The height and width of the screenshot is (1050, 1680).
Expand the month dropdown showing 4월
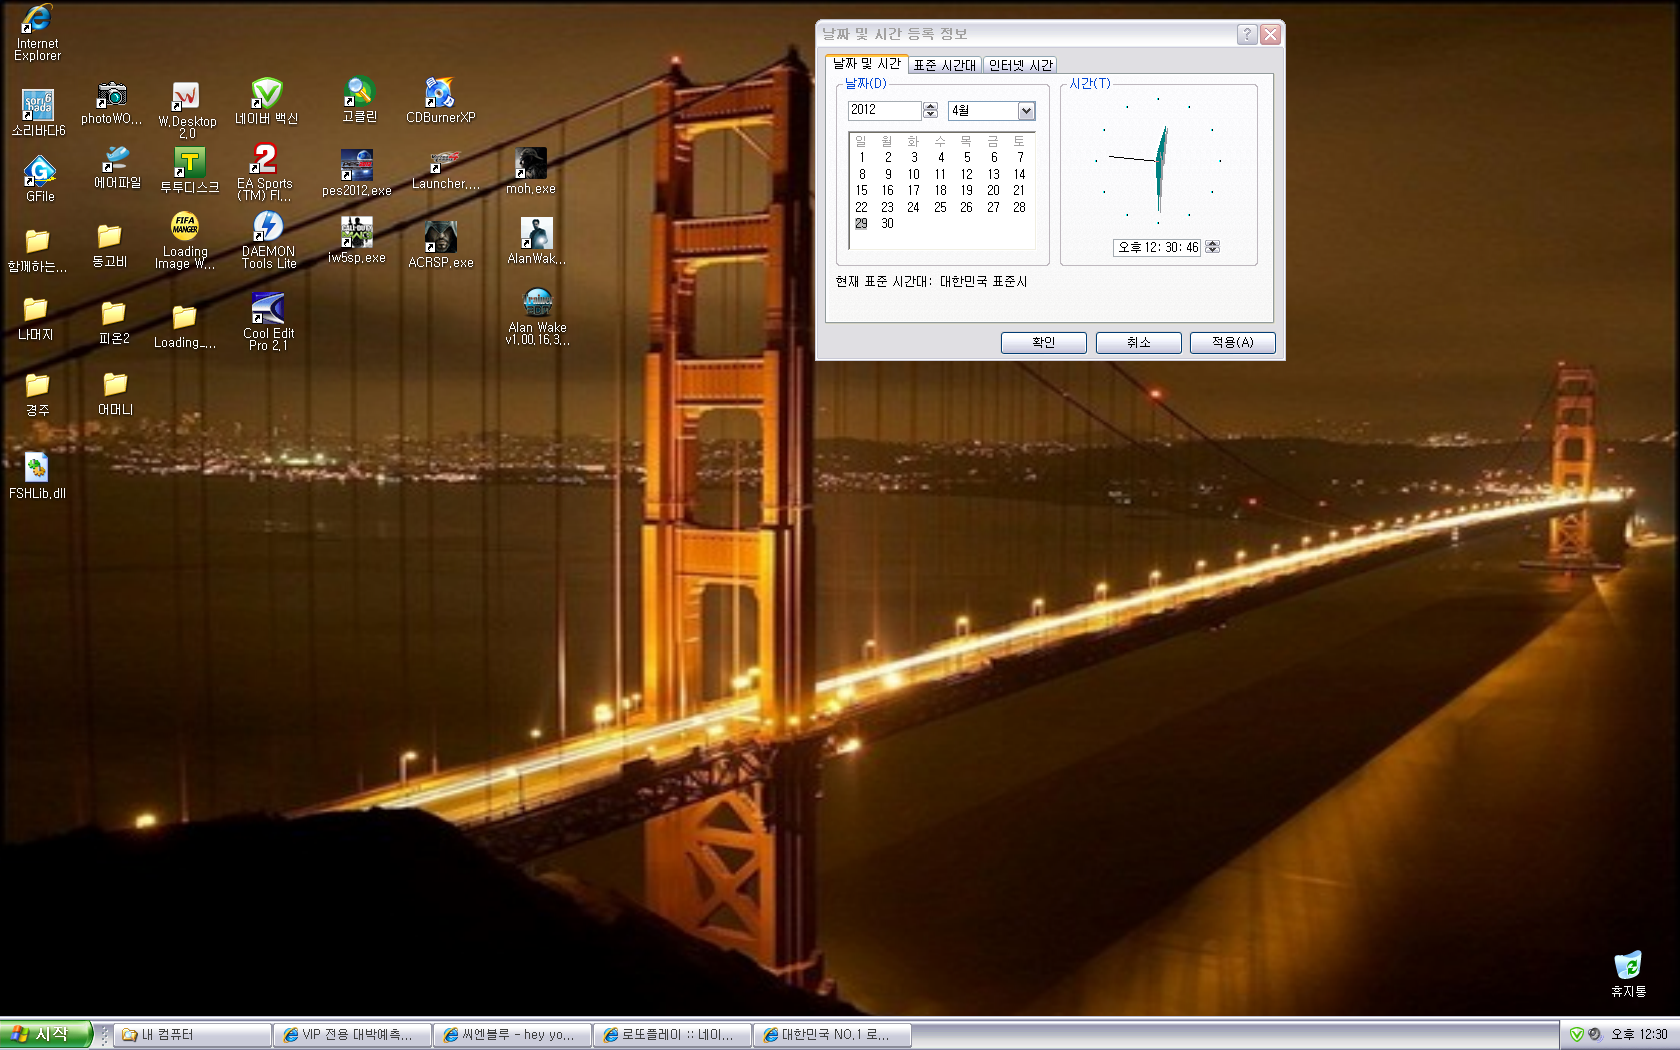tap(1026, 111)
